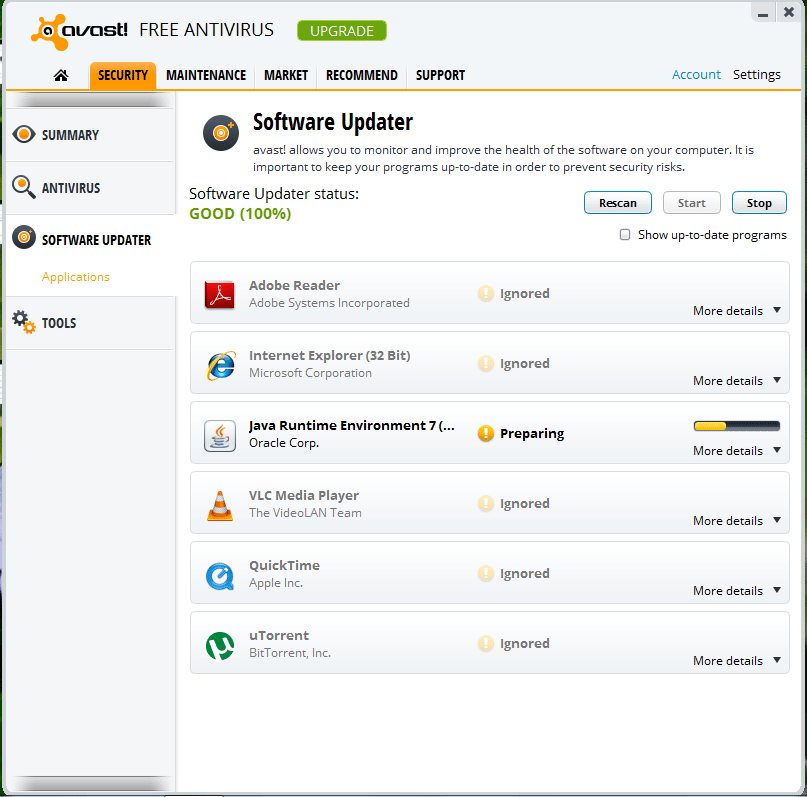Screen dimensions: 807x797
Task: Expand More details for uTorrent
Action: [737, 661]
